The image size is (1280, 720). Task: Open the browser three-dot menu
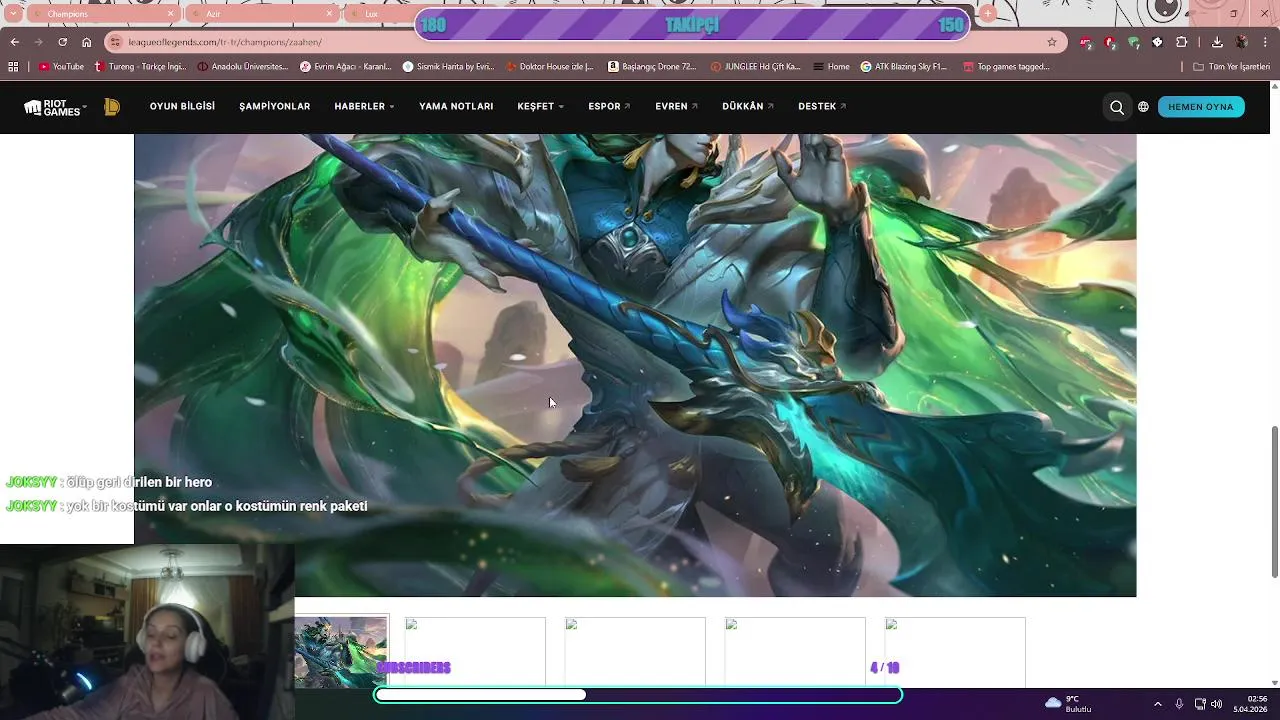1265,42
